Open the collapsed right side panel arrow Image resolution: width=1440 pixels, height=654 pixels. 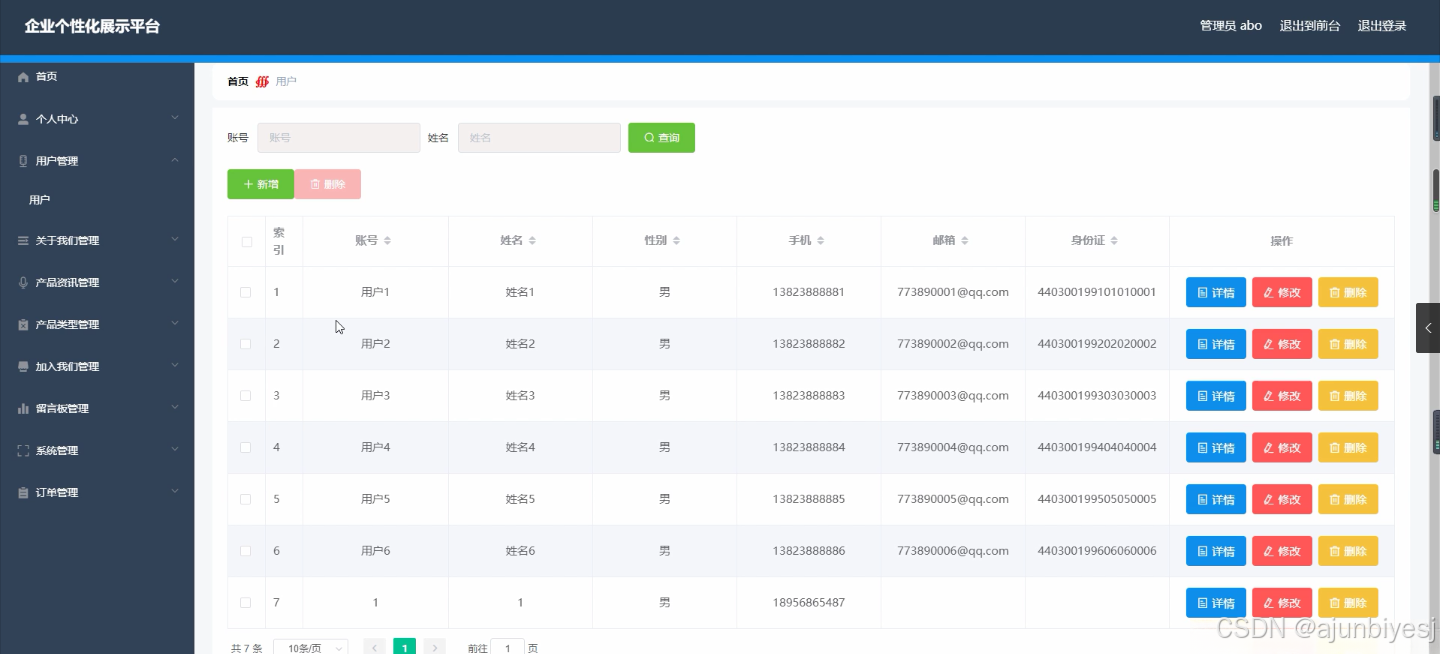pyautogui.click(x=1428, y=328)
